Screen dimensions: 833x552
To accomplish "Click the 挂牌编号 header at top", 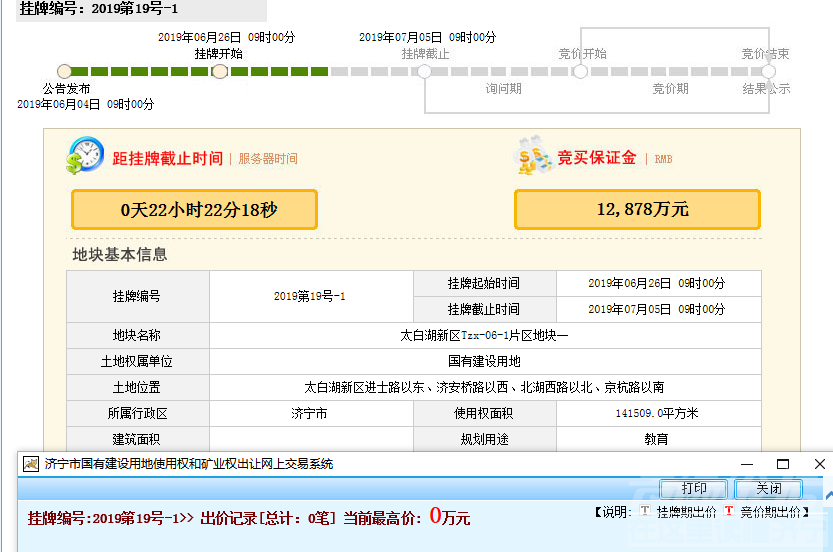I will click(99, 9).
